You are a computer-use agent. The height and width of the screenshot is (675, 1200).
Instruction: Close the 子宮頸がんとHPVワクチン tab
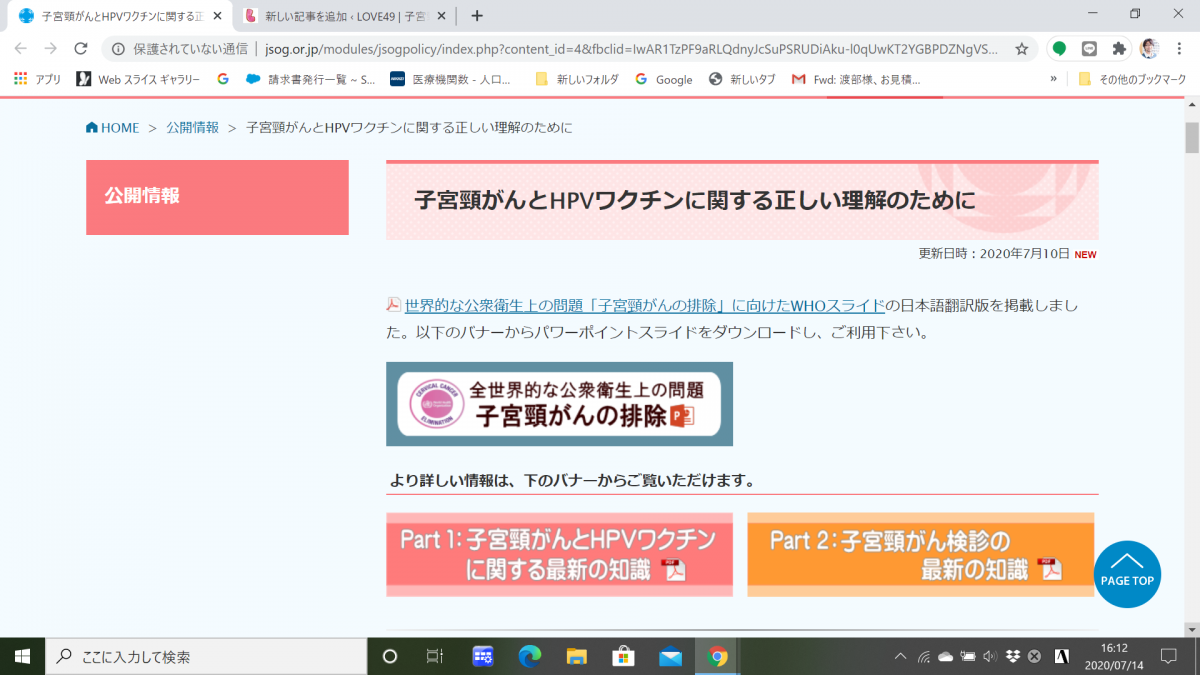pyautogui.click(x=217, y=16)
